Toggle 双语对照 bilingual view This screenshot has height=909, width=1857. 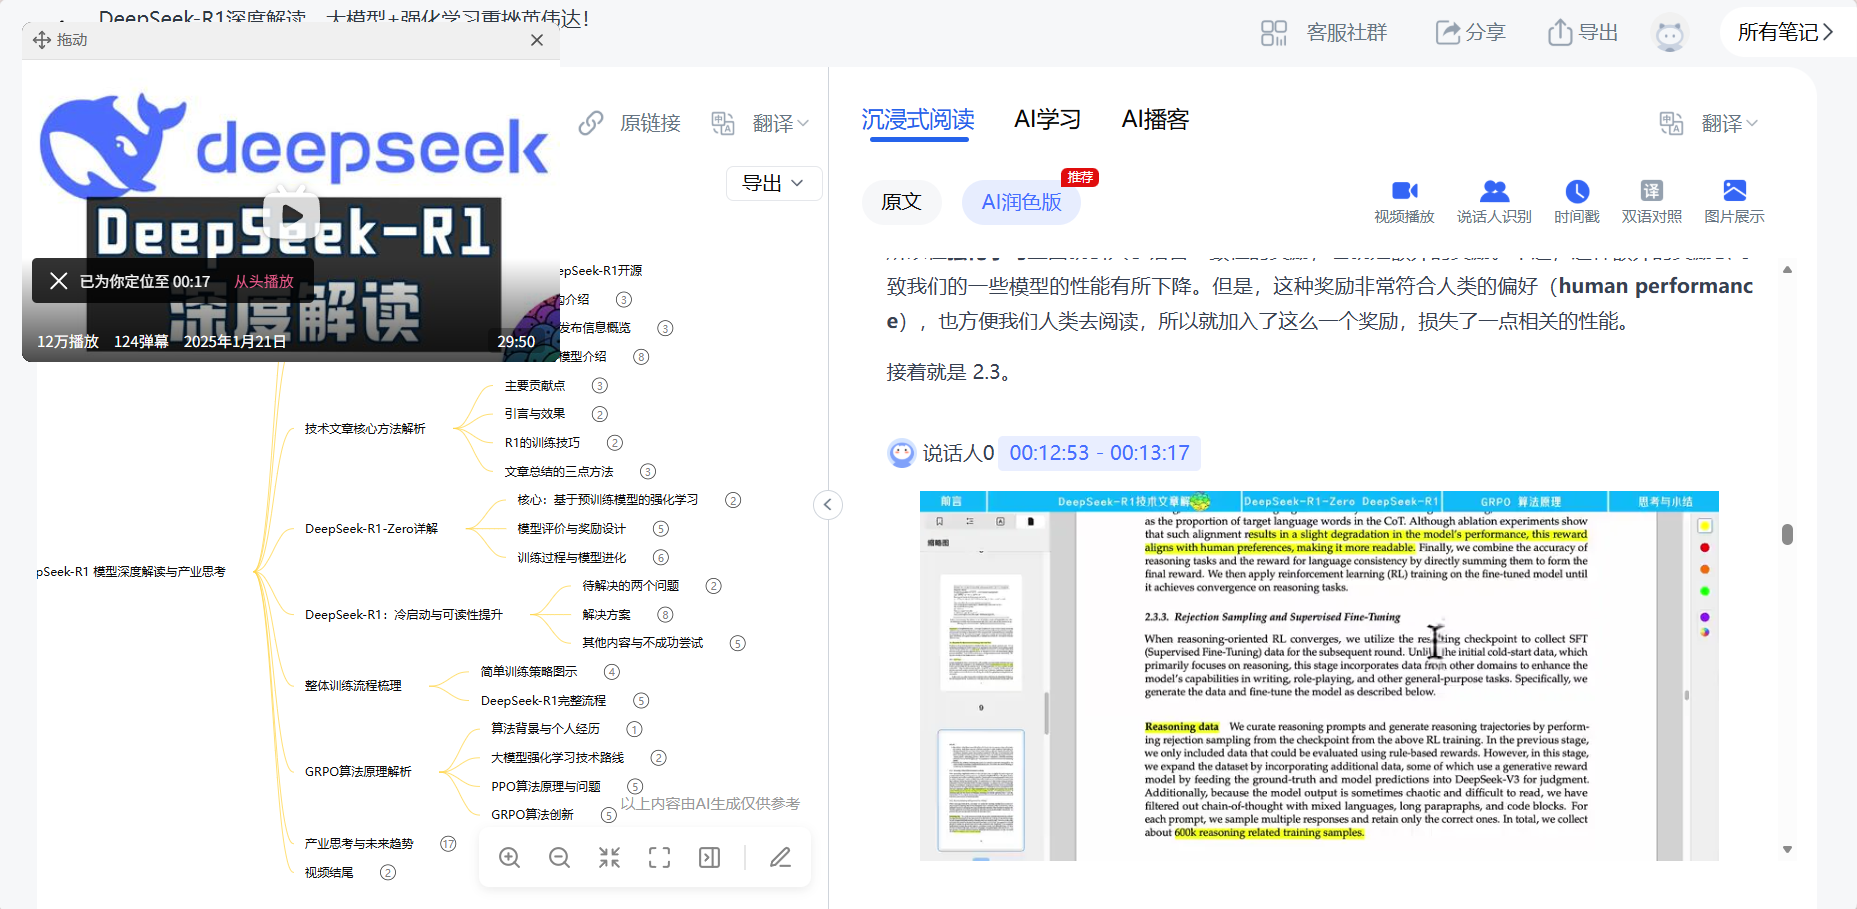pyautogui.click(x=1651, y=202)
